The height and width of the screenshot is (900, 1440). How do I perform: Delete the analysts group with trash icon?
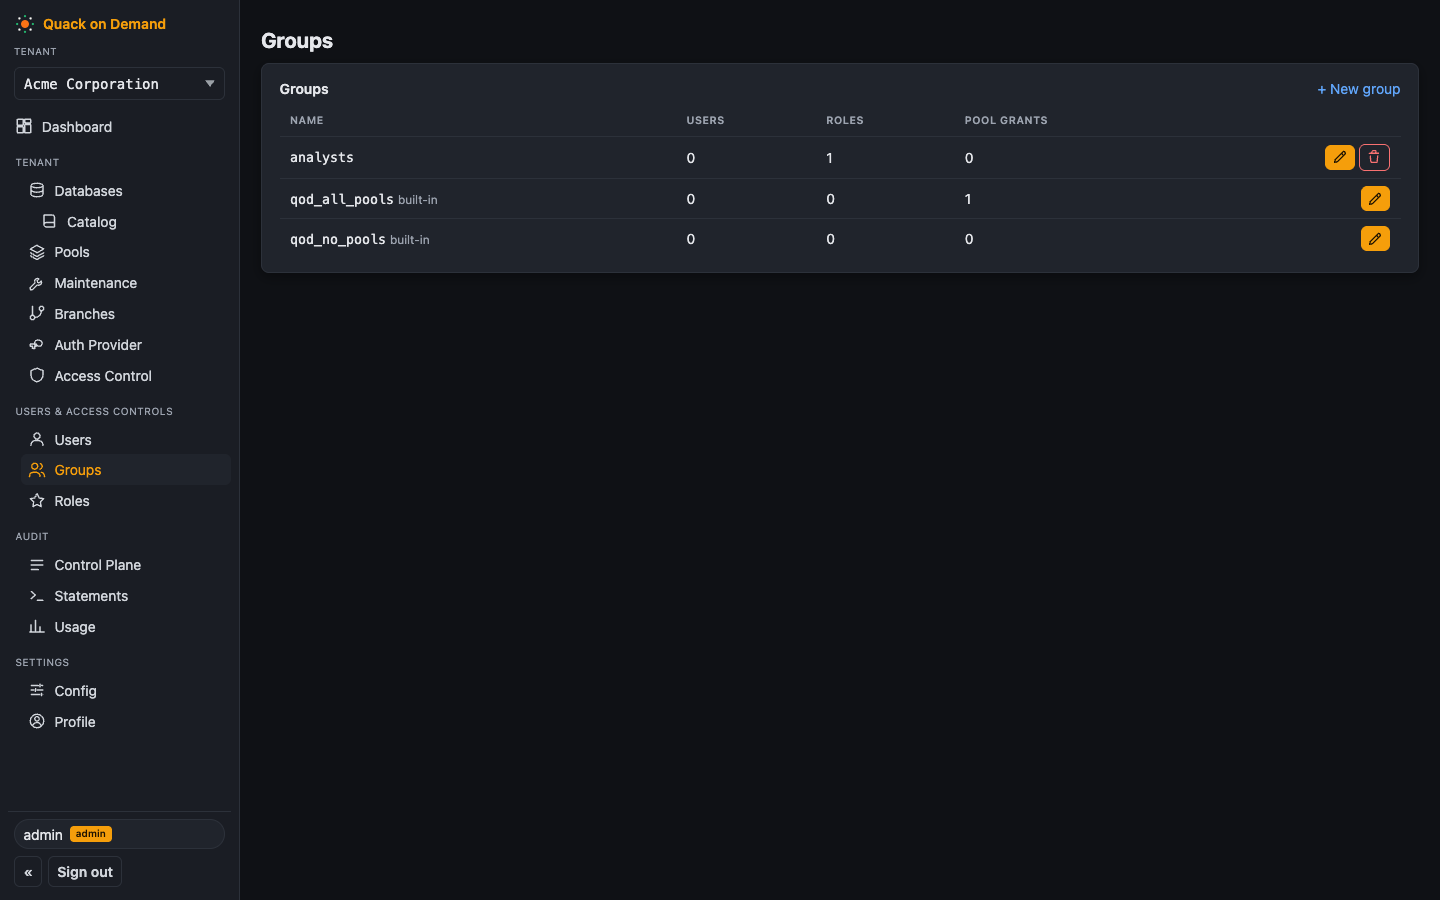point(1374,157)
